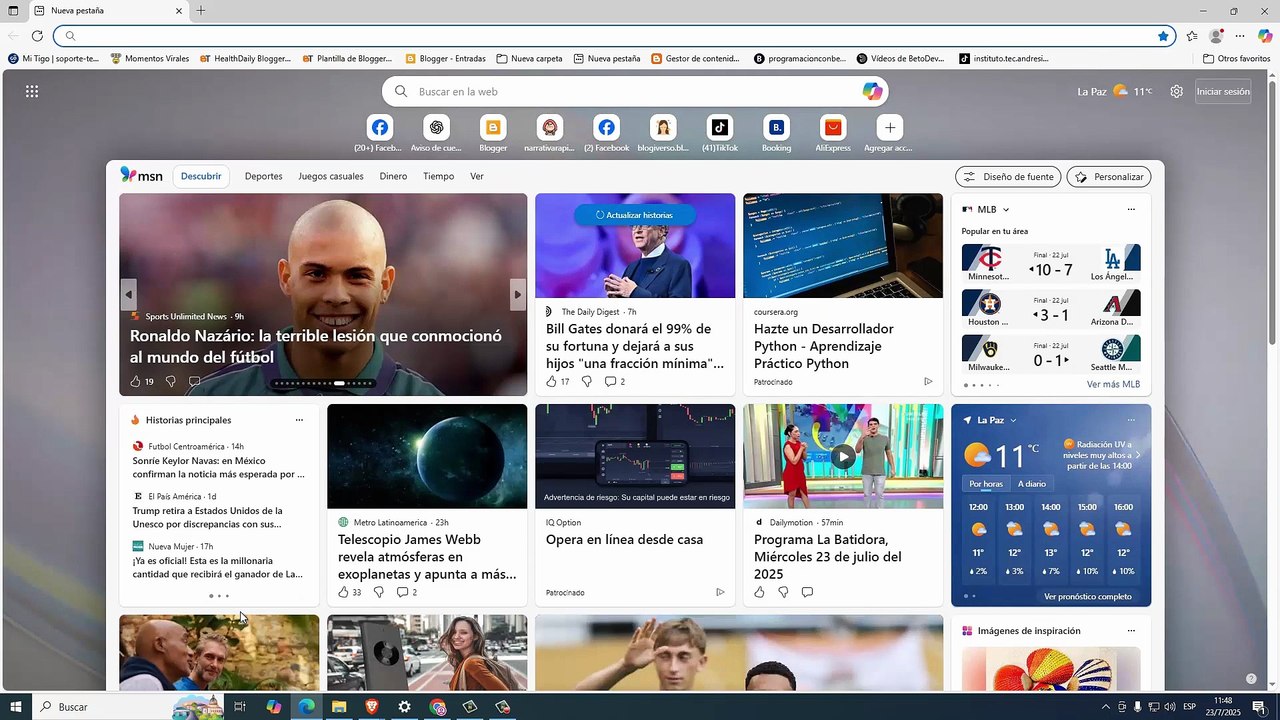Open the Booking quick link tile
Viewport: 1280px width, 720px height.
[x=776, y=128]
